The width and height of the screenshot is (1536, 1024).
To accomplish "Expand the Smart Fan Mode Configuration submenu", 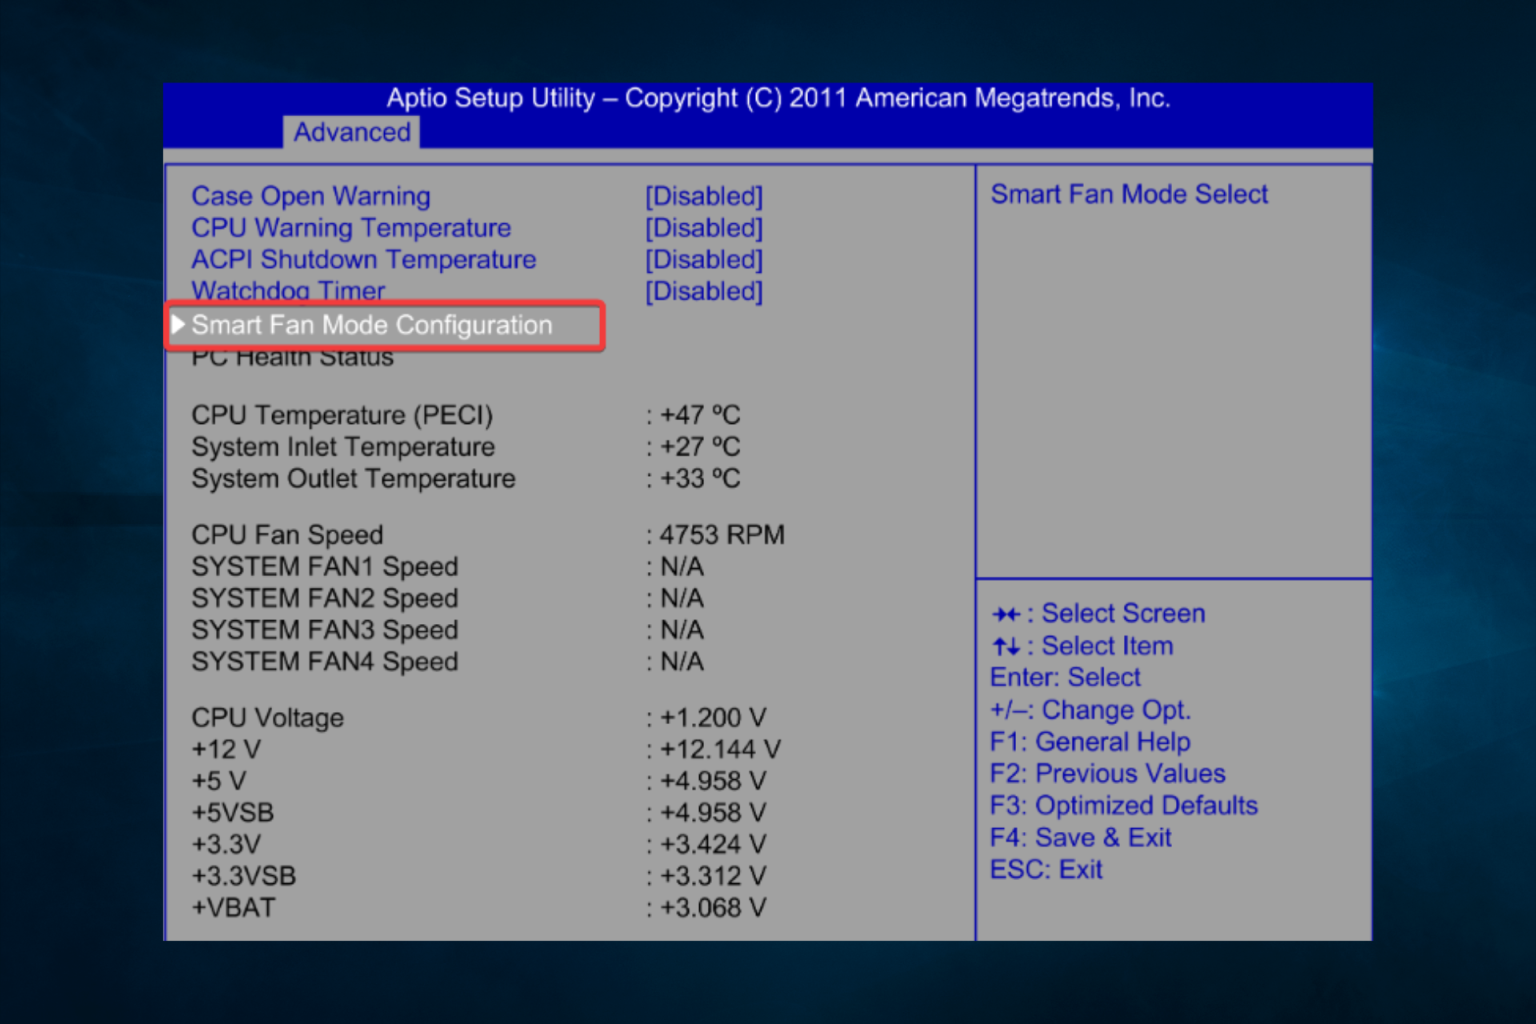I will coord(371,325).
